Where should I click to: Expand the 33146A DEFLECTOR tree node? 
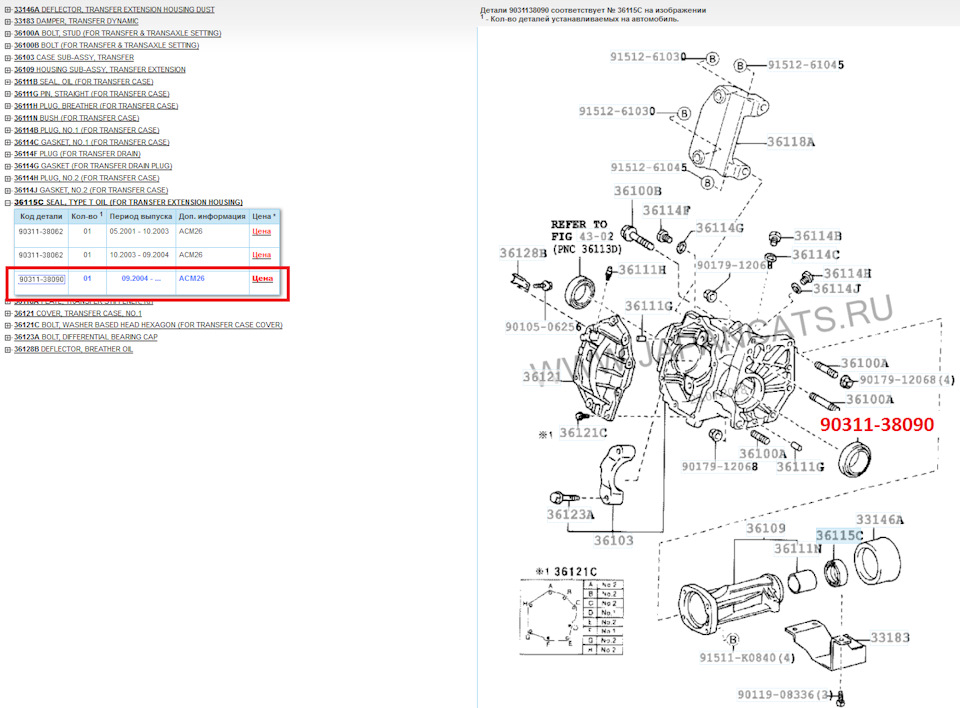pyautogui.click(x=6, y=9)
